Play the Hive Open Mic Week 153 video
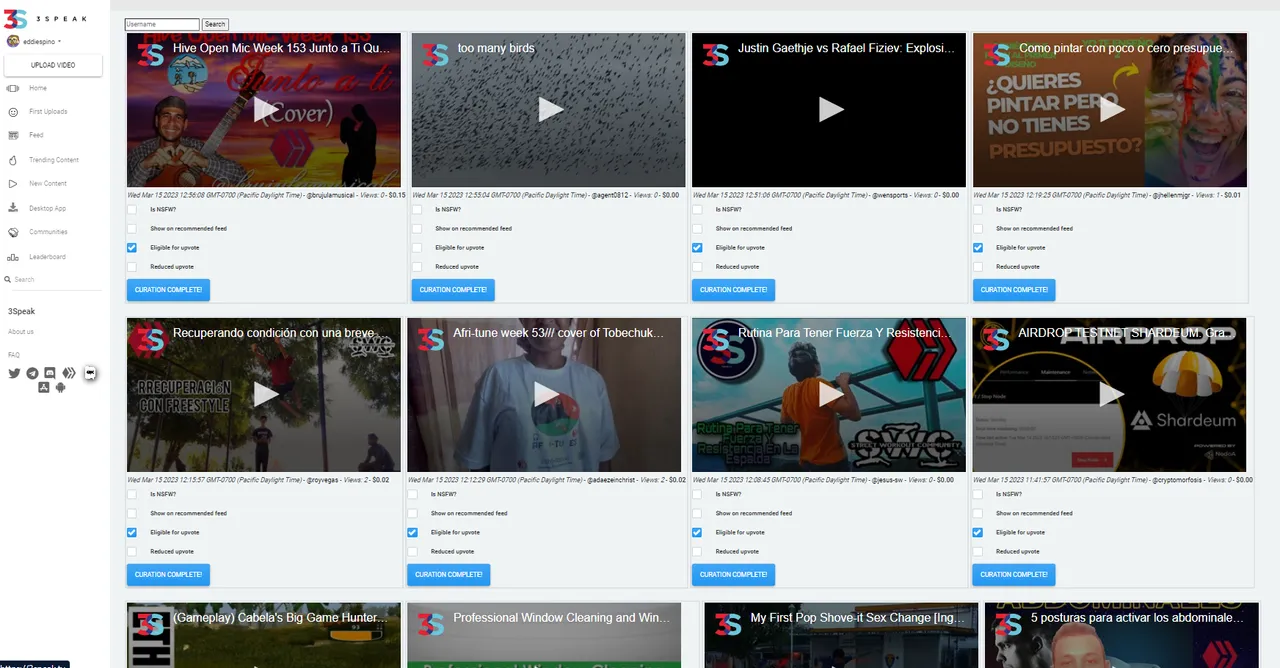Screen dimensions: 1280x668 pyautogui.click(x=264, y=109)
